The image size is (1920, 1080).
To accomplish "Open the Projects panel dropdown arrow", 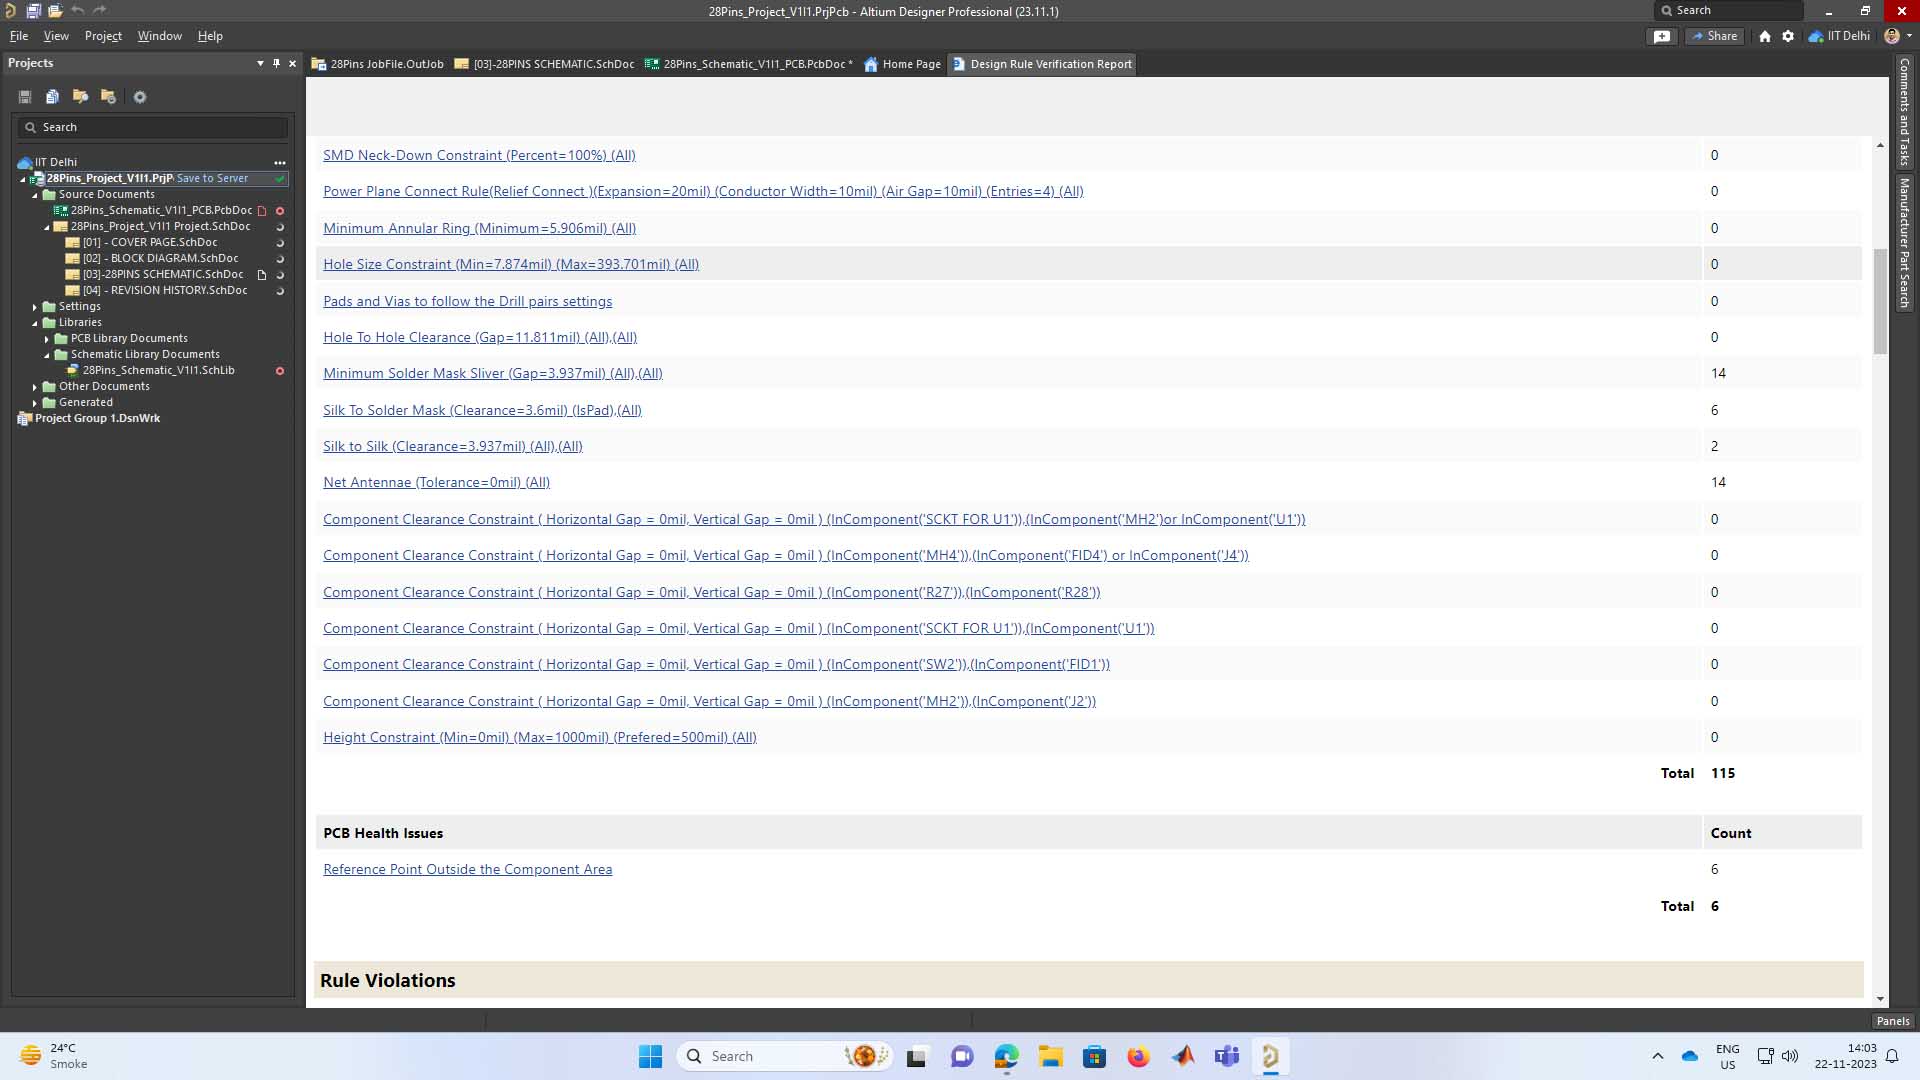I will click(260, 63).
